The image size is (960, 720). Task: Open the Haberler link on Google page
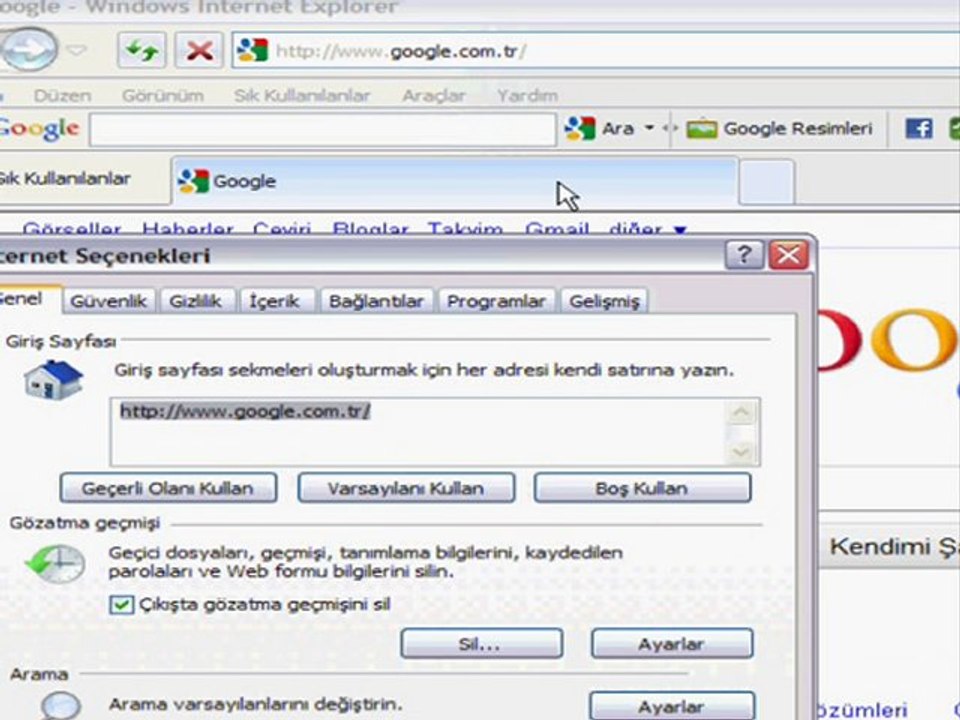click(188, 230)
